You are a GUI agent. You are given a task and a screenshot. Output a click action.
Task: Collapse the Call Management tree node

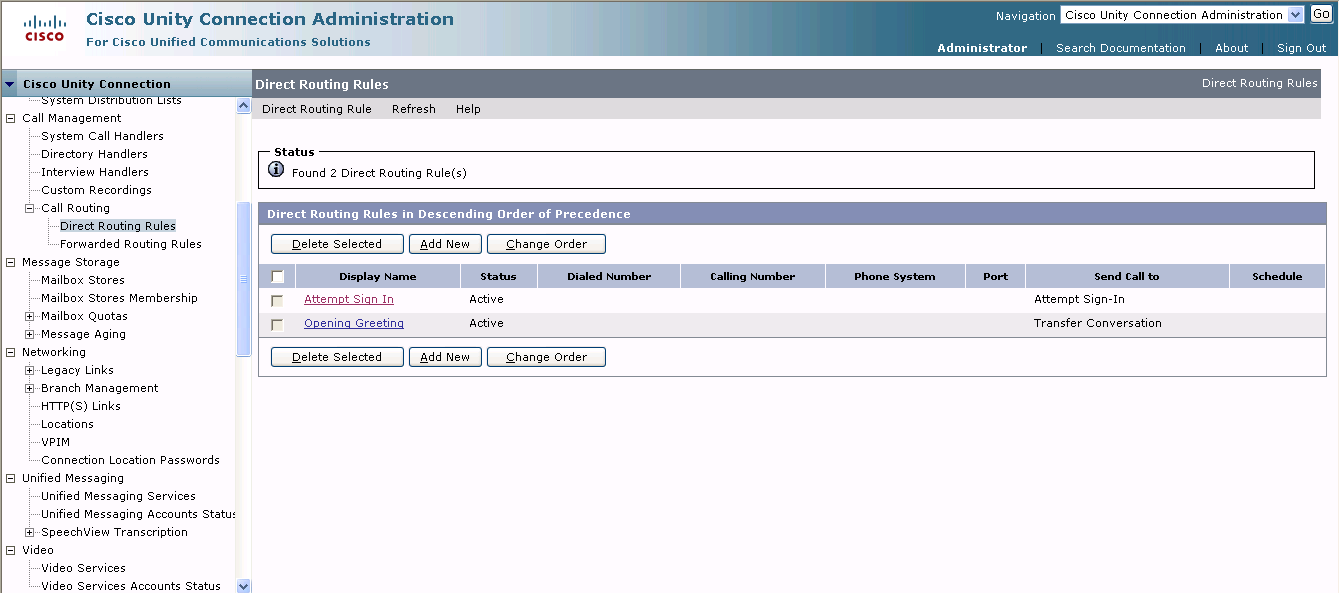coord(11,118)
